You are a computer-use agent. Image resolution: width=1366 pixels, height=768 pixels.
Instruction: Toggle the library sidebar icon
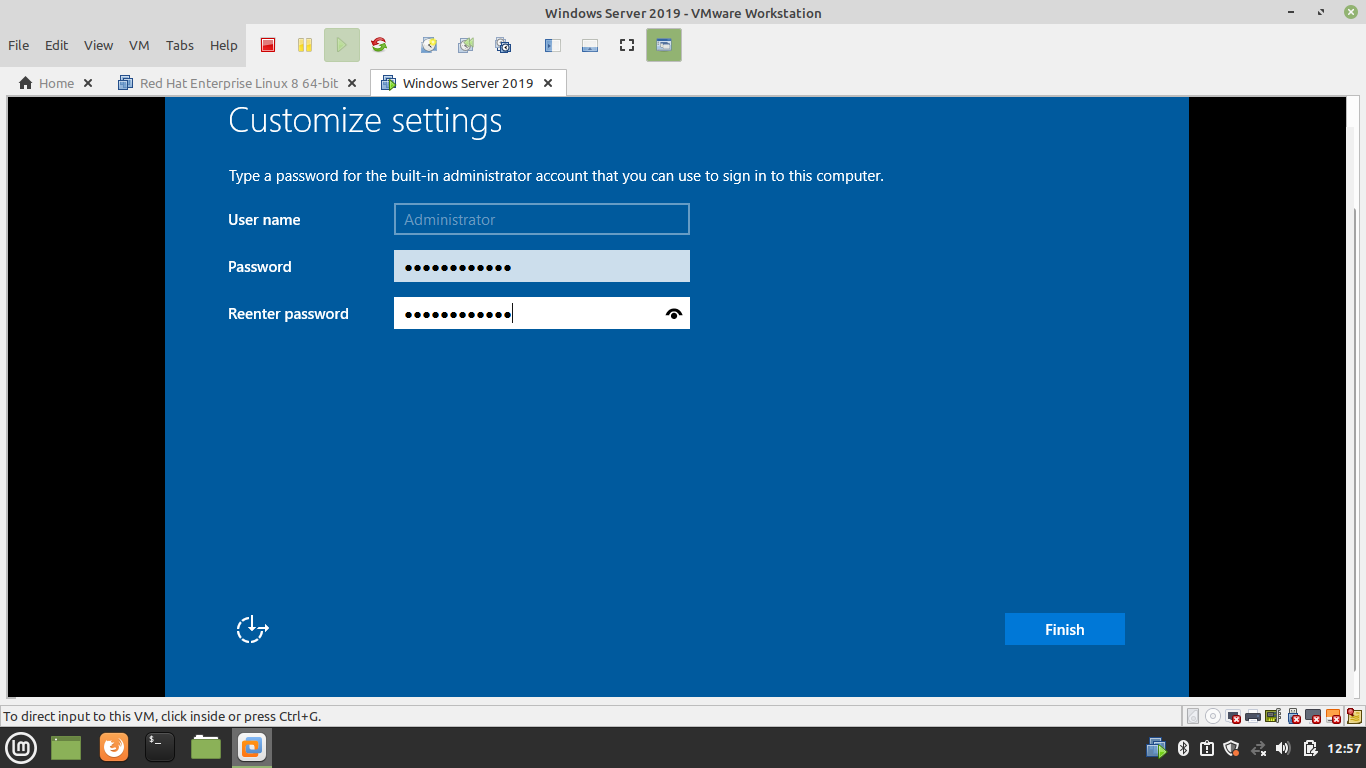(x=552, y=45)
